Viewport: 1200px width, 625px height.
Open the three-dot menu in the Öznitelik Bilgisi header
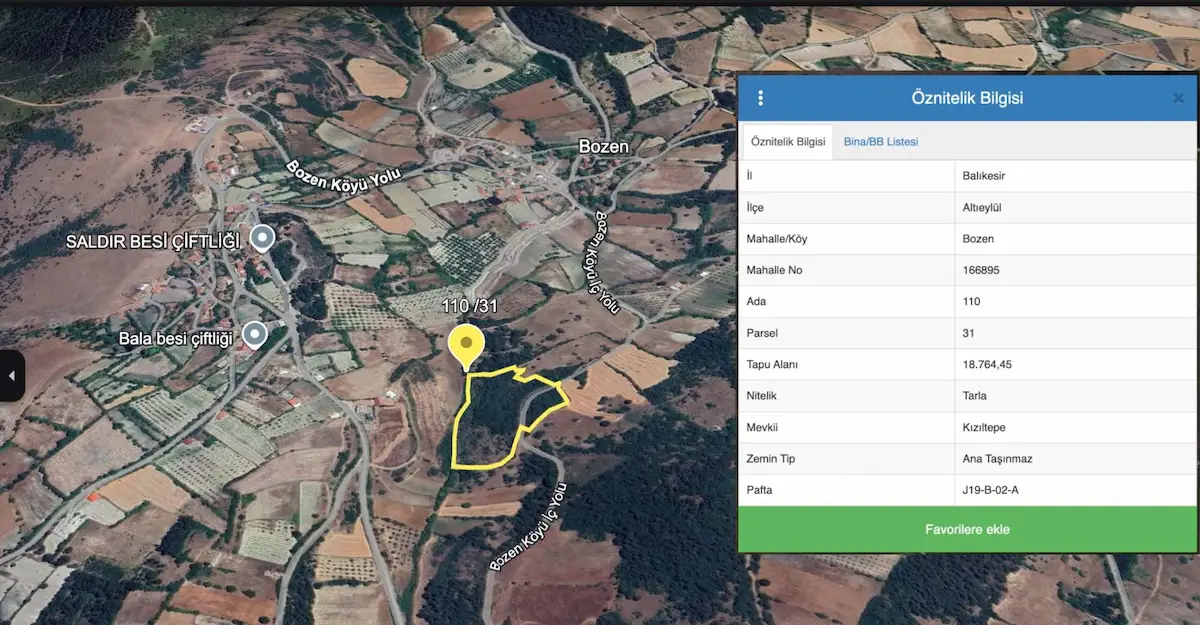coord(760,98)
